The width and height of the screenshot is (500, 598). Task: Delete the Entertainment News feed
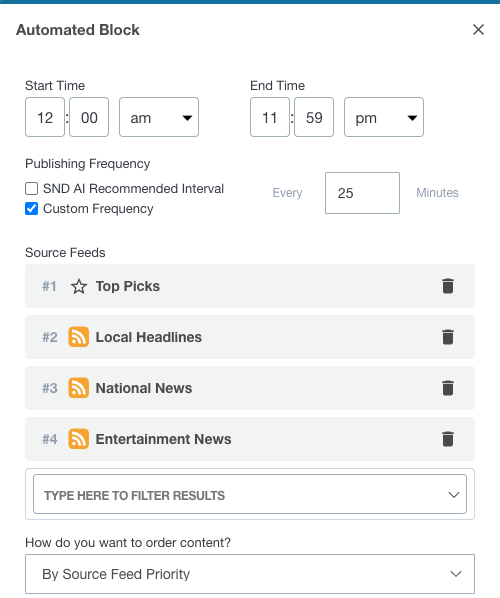[448, 439]
